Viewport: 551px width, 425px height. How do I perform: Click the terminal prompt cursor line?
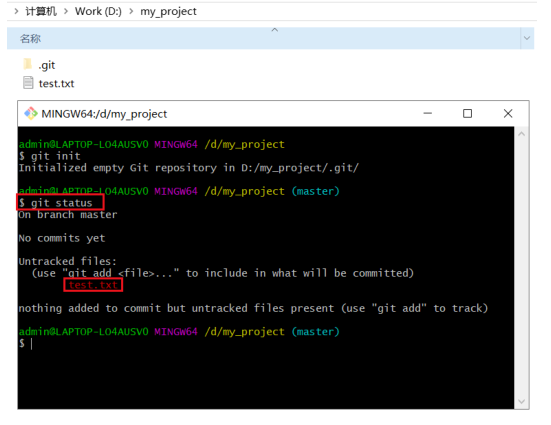pos(26,343)
